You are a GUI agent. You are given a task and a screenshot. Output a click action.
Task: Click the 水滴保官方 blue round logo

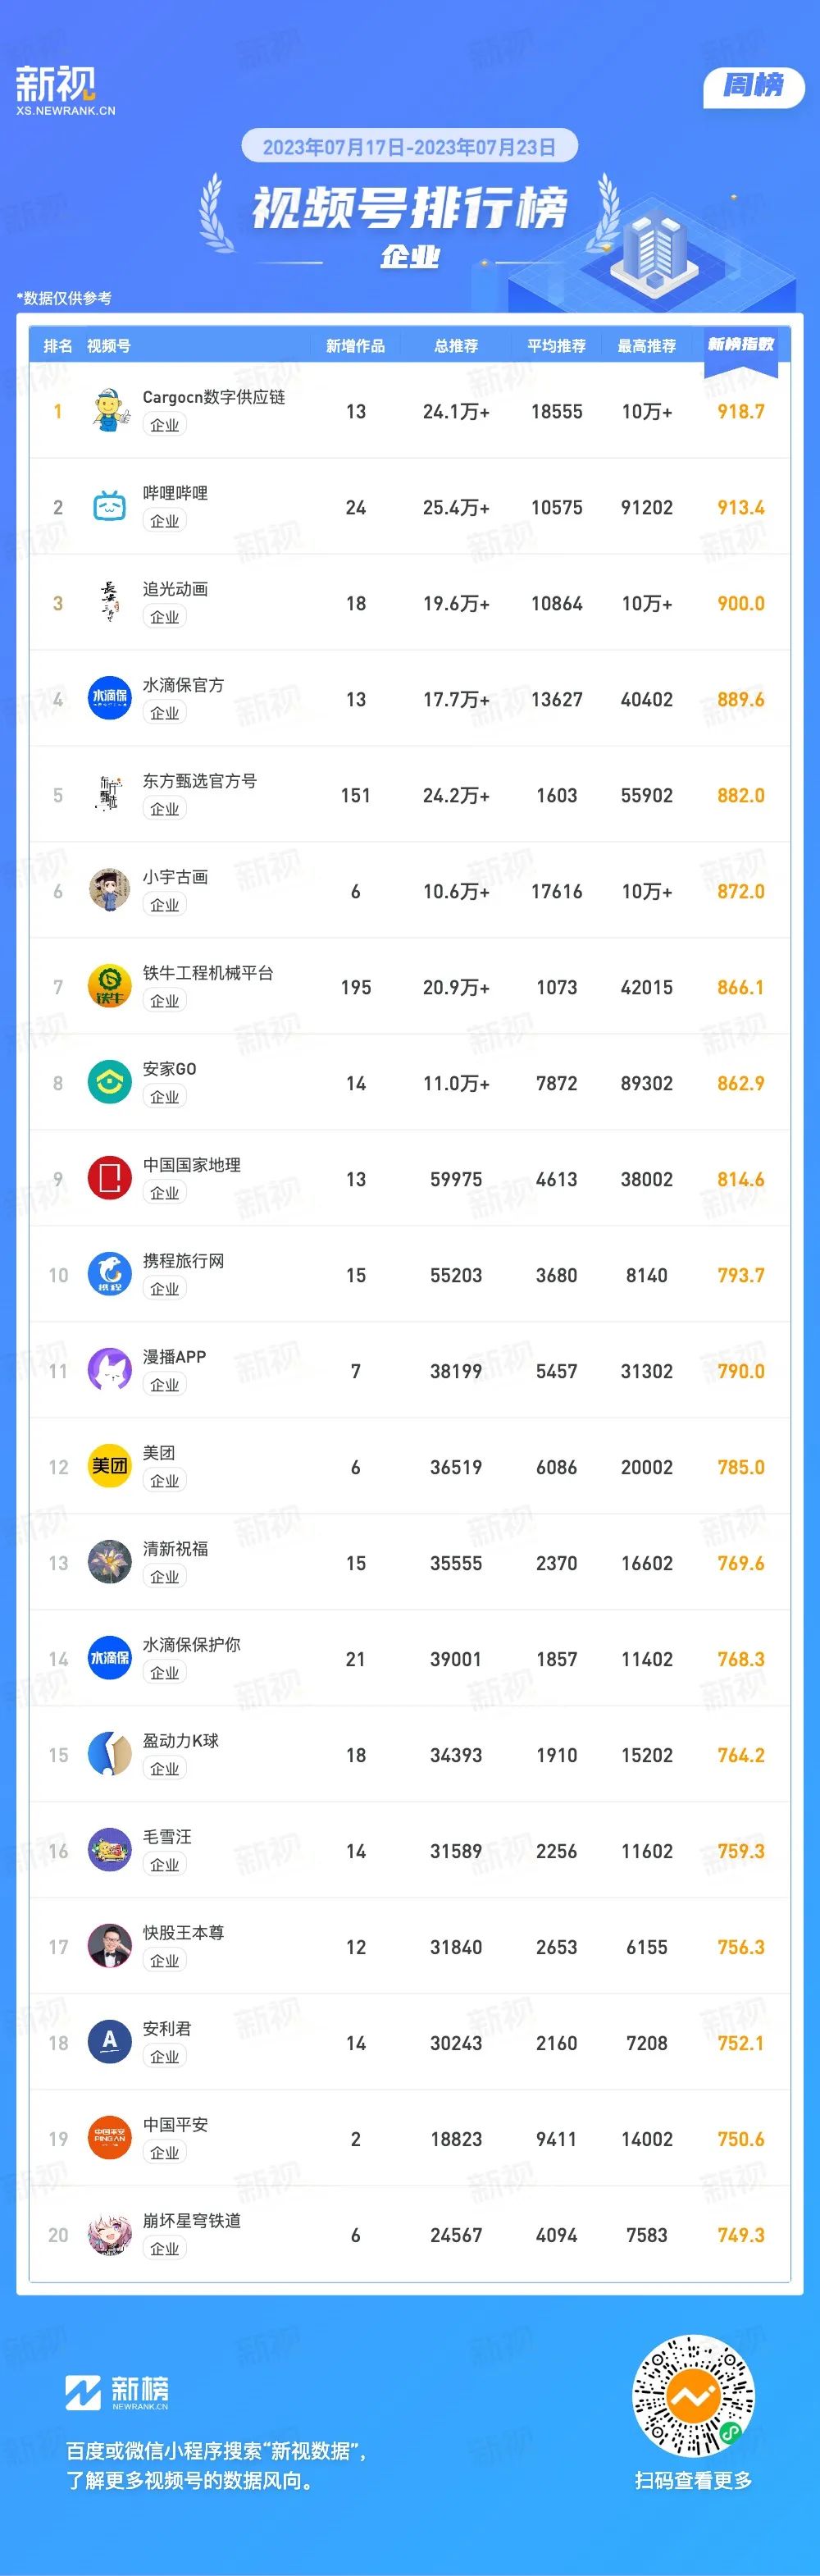click(x=110, y=699)
